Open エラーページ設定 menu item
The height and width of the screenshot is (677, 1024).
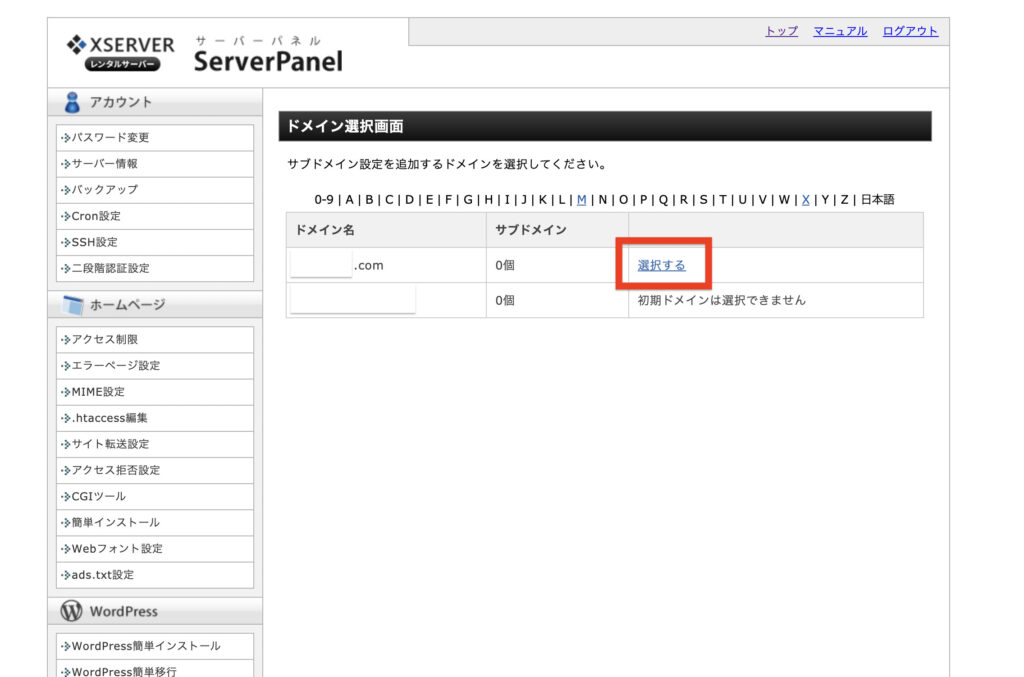click(155, 366)
